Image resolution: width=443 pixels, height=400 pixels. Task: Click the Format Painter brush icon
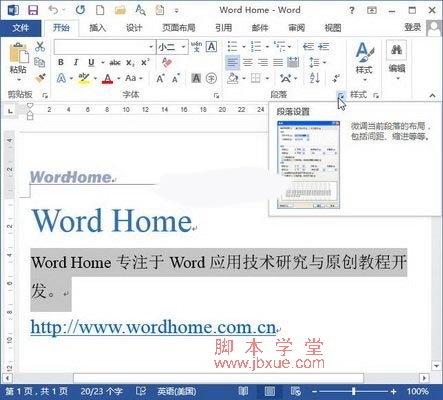coord(40,78)
